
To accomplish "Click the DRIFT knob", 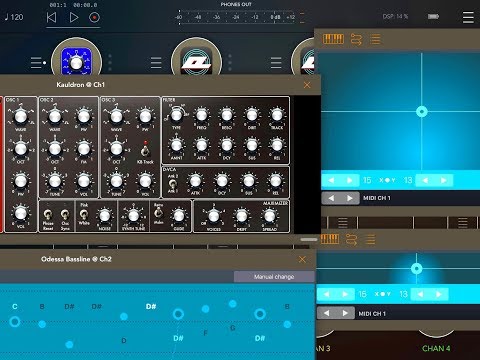I will point(241,216).
